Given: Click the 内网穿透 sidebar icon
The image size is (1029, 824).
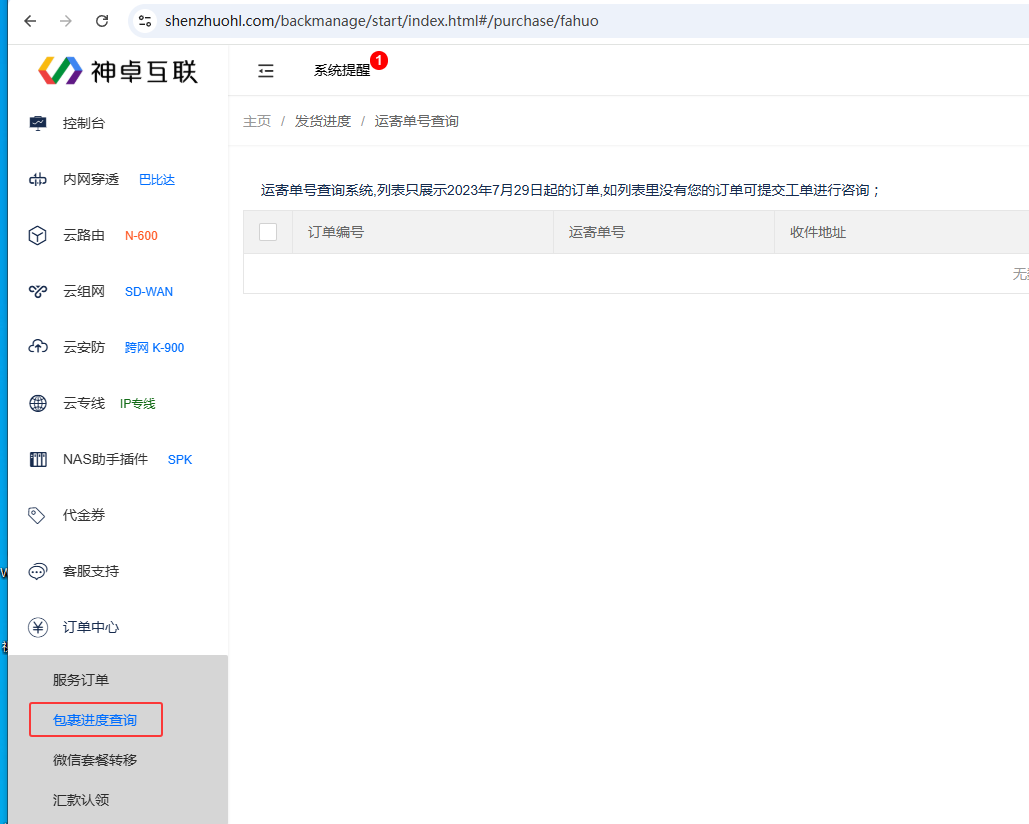Looking at the screenshot, I should 38,180.
